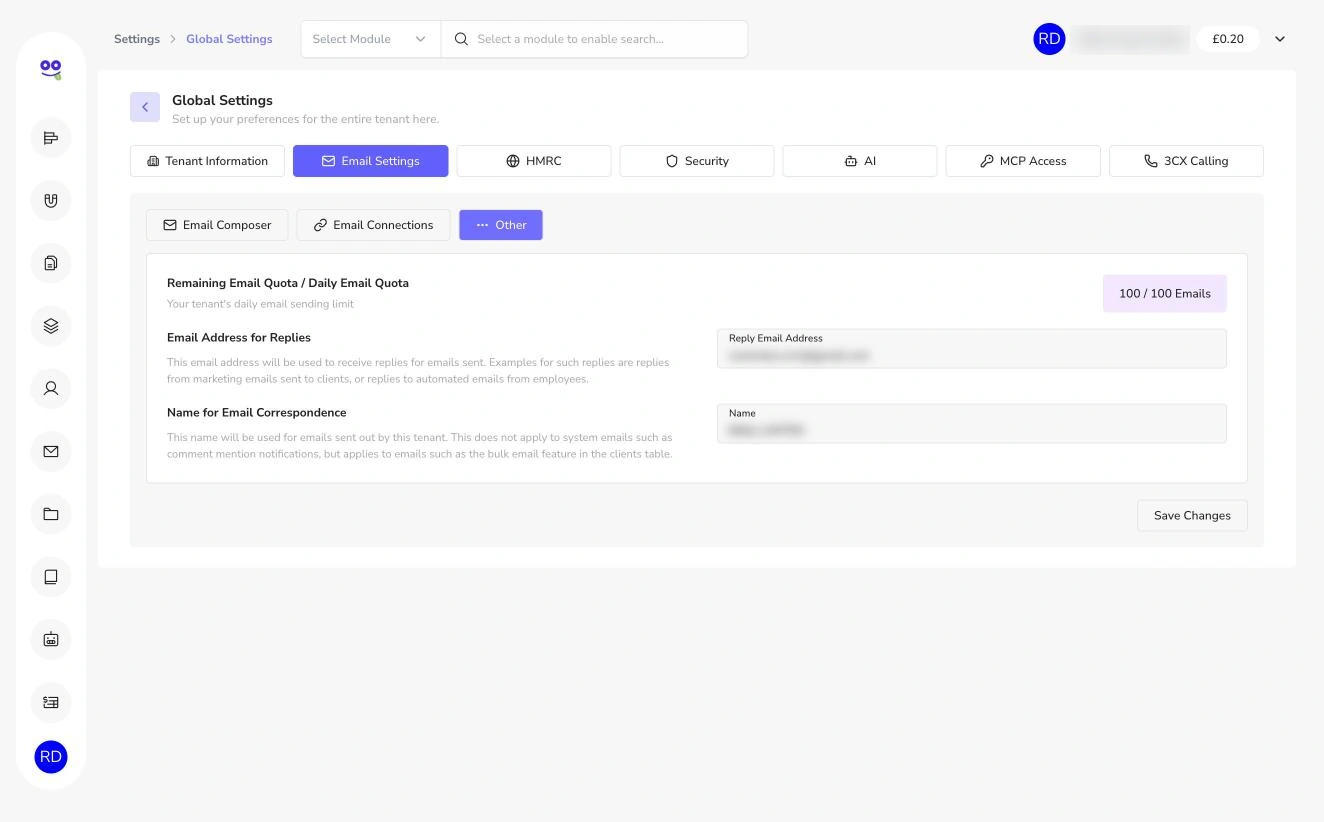Open the envelope mail icon in sidebar
Viewport: 1324px width, 822px height.
click(51, 451)
